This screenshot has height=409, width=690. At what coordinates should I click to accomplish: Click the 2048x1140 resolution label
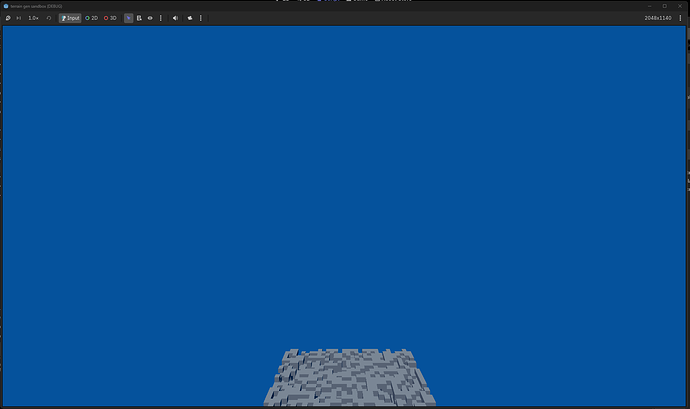tap(658, 18)
